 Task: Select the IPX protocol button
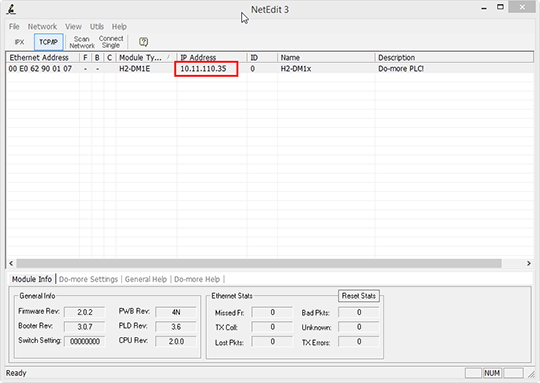(19, 42)
